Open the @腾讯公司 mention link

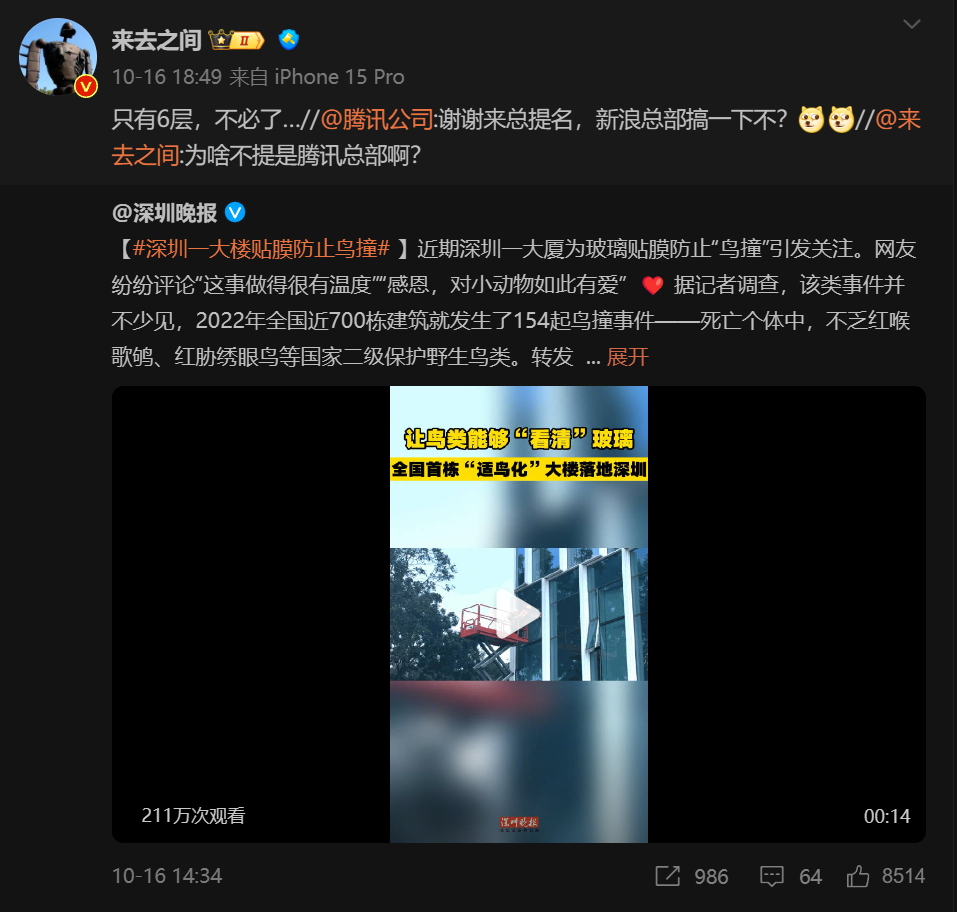377,119
